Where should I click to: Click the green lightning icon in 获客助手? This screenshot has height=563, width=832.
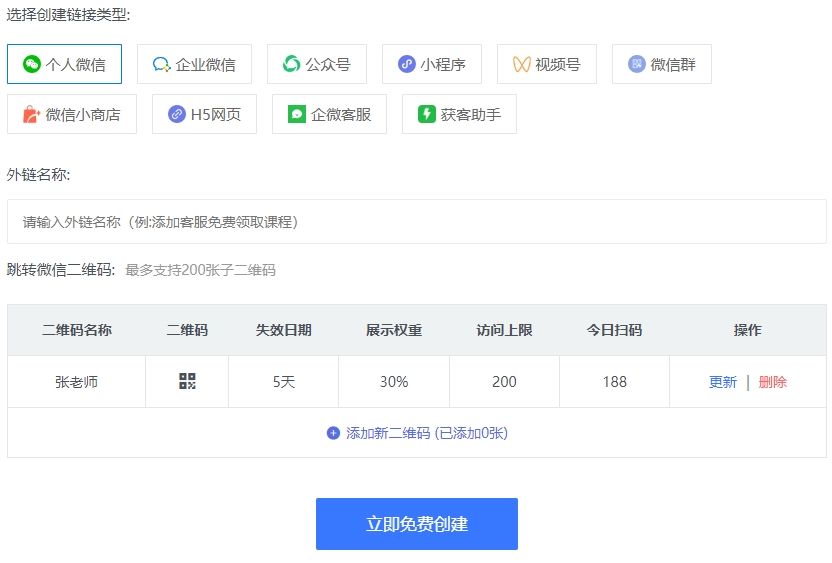427,114
